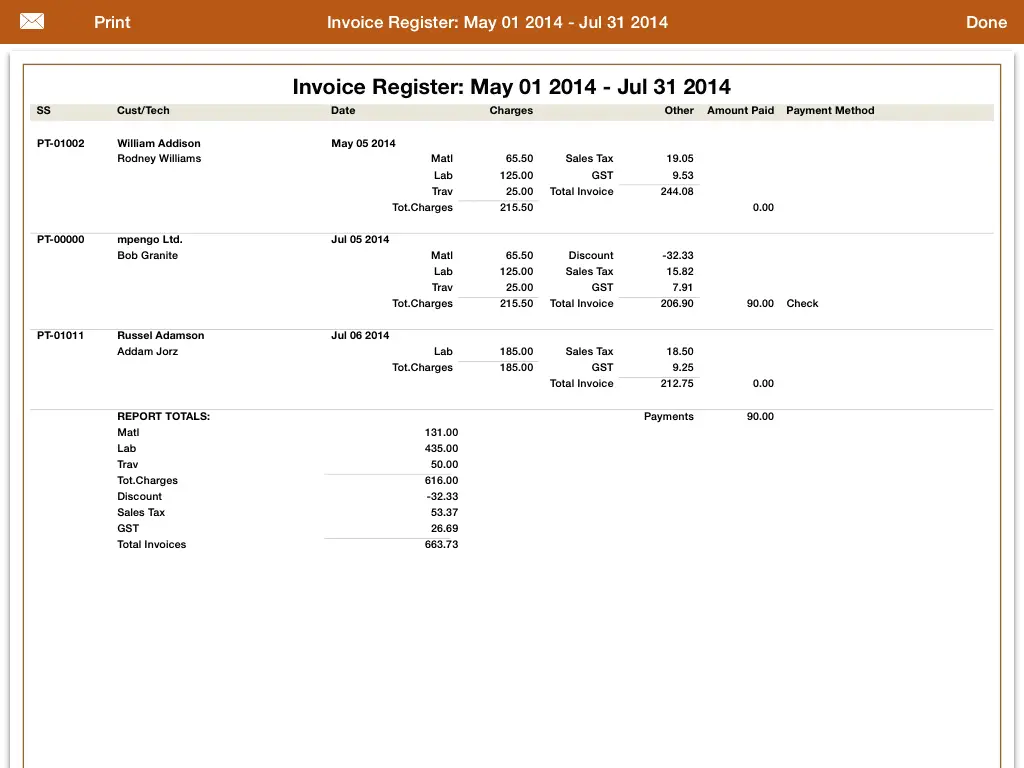
Task: Click report Sales Tax total 53.37
Action: tap(444, 512)
